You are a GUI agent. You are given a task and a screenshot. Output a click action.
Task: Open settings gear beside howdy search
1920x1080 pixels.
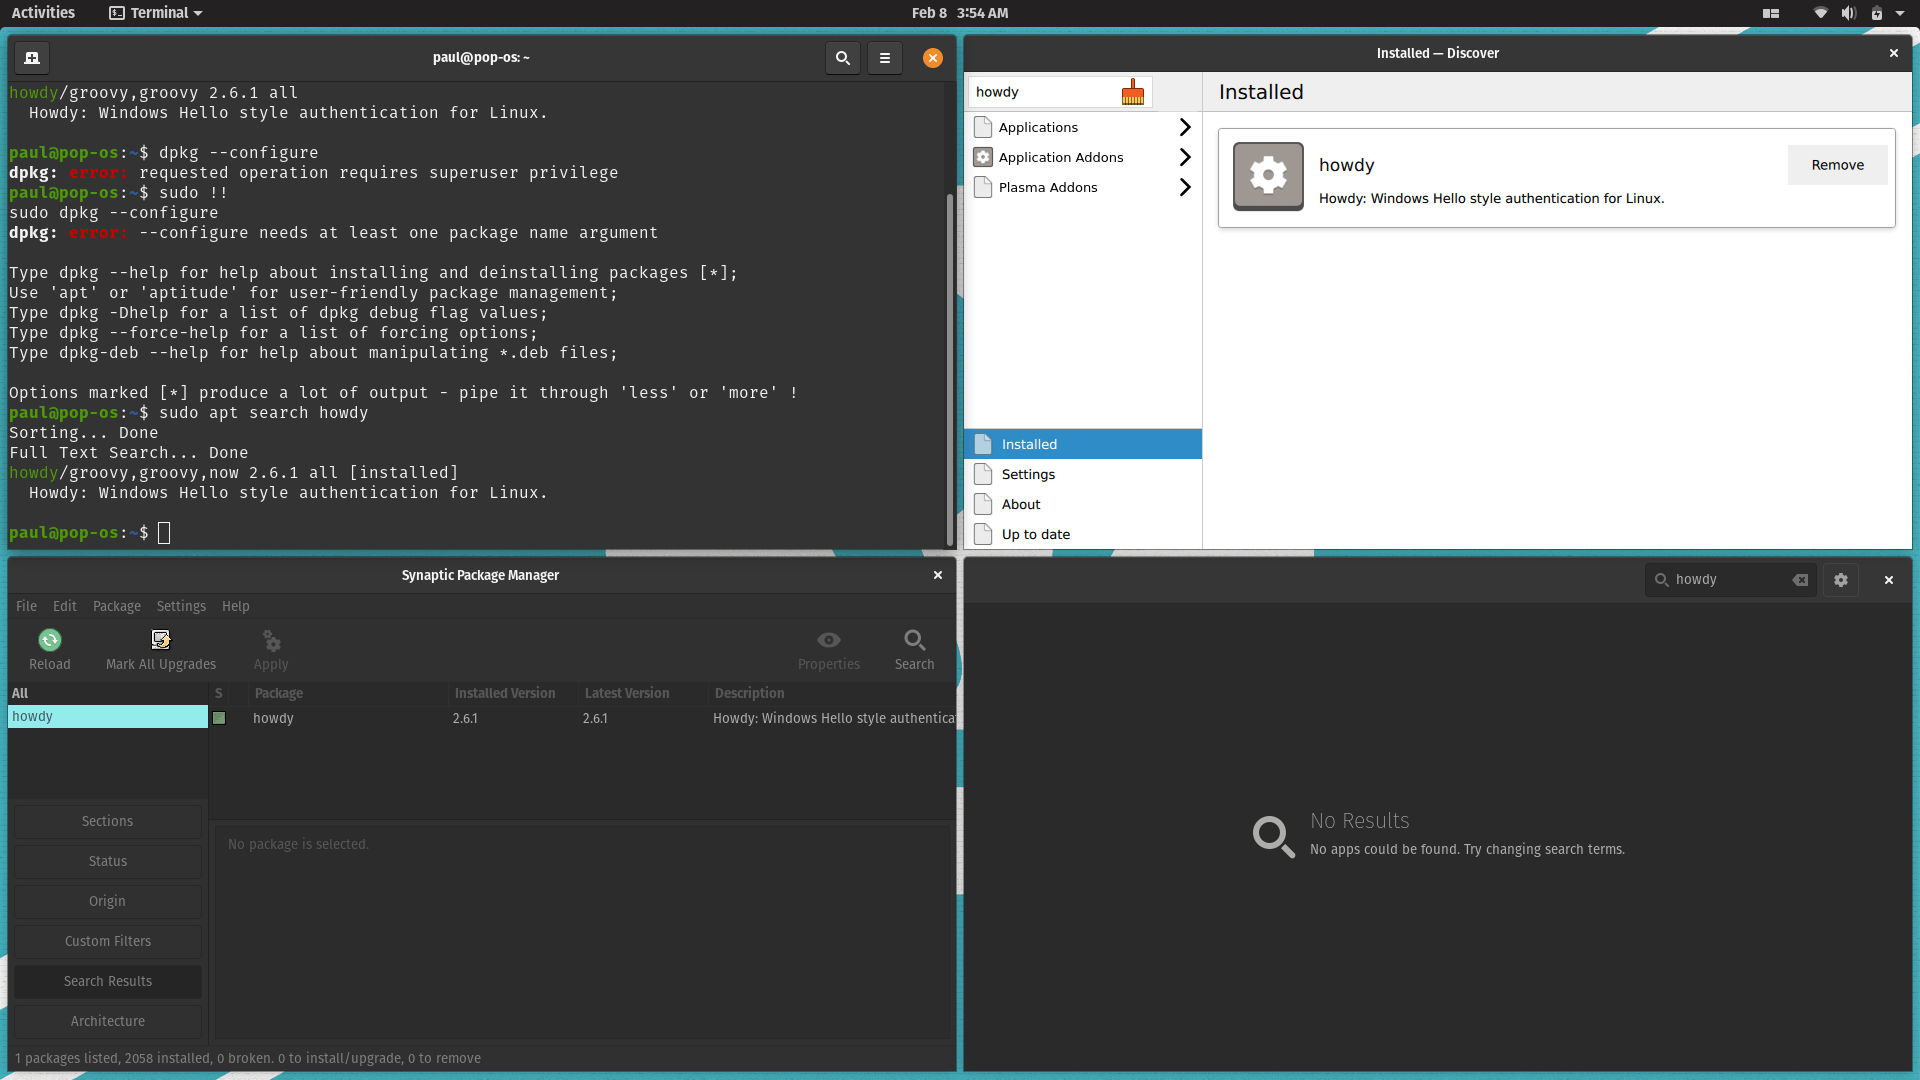1840,580
